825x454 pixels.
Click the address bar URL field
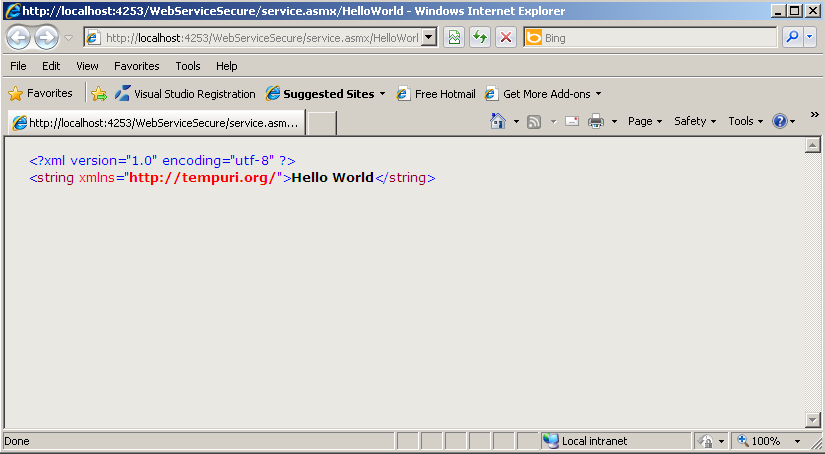(261, 38)
